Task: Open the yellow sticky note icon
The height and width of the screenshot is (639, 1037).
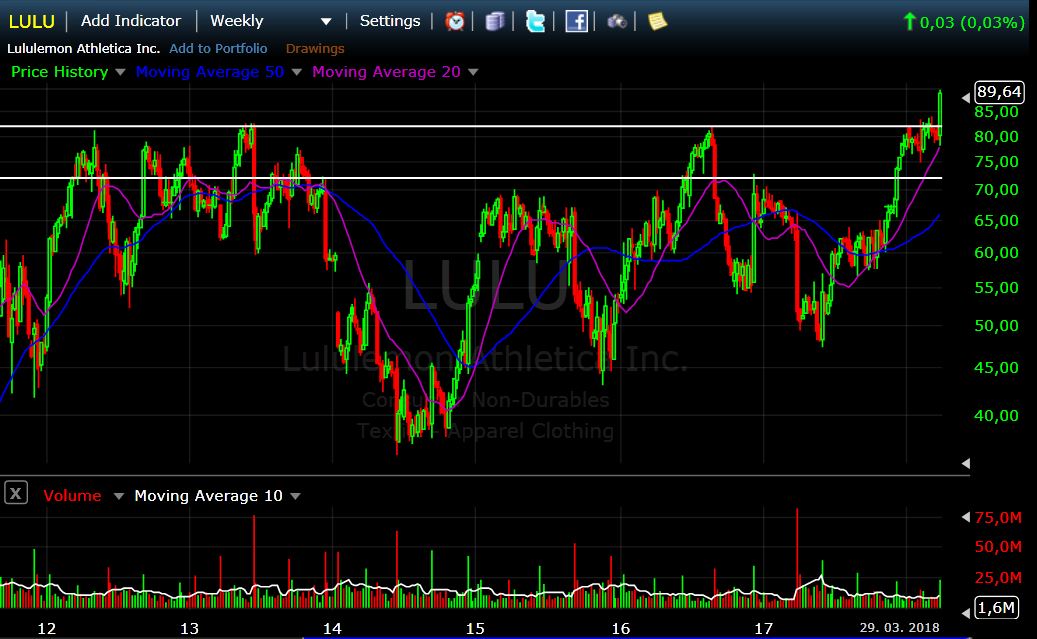Action: [657, 21]
